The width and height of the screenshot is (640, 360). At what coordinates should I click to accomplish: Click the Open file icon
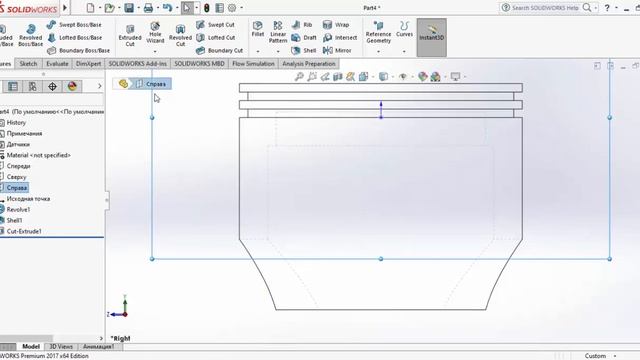tap(109, 8)
